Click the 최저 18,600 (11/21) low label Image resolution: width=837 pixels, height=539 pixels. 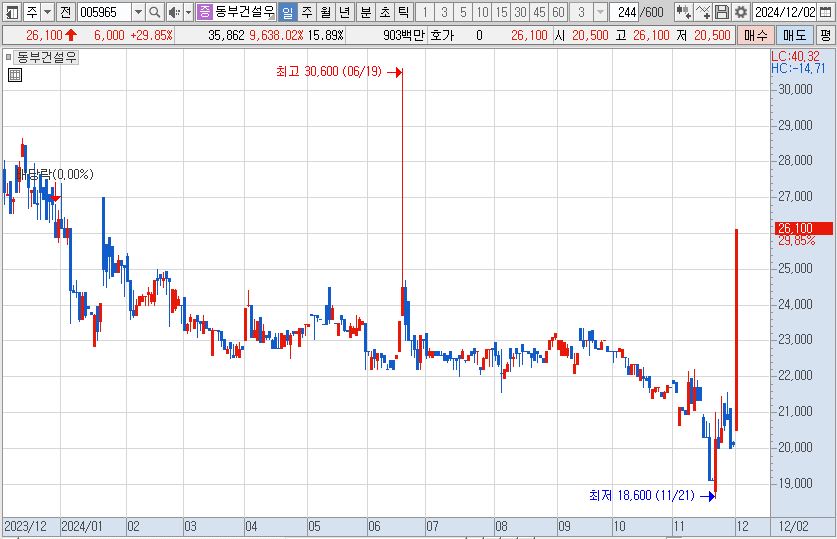(x=642, y=496)
